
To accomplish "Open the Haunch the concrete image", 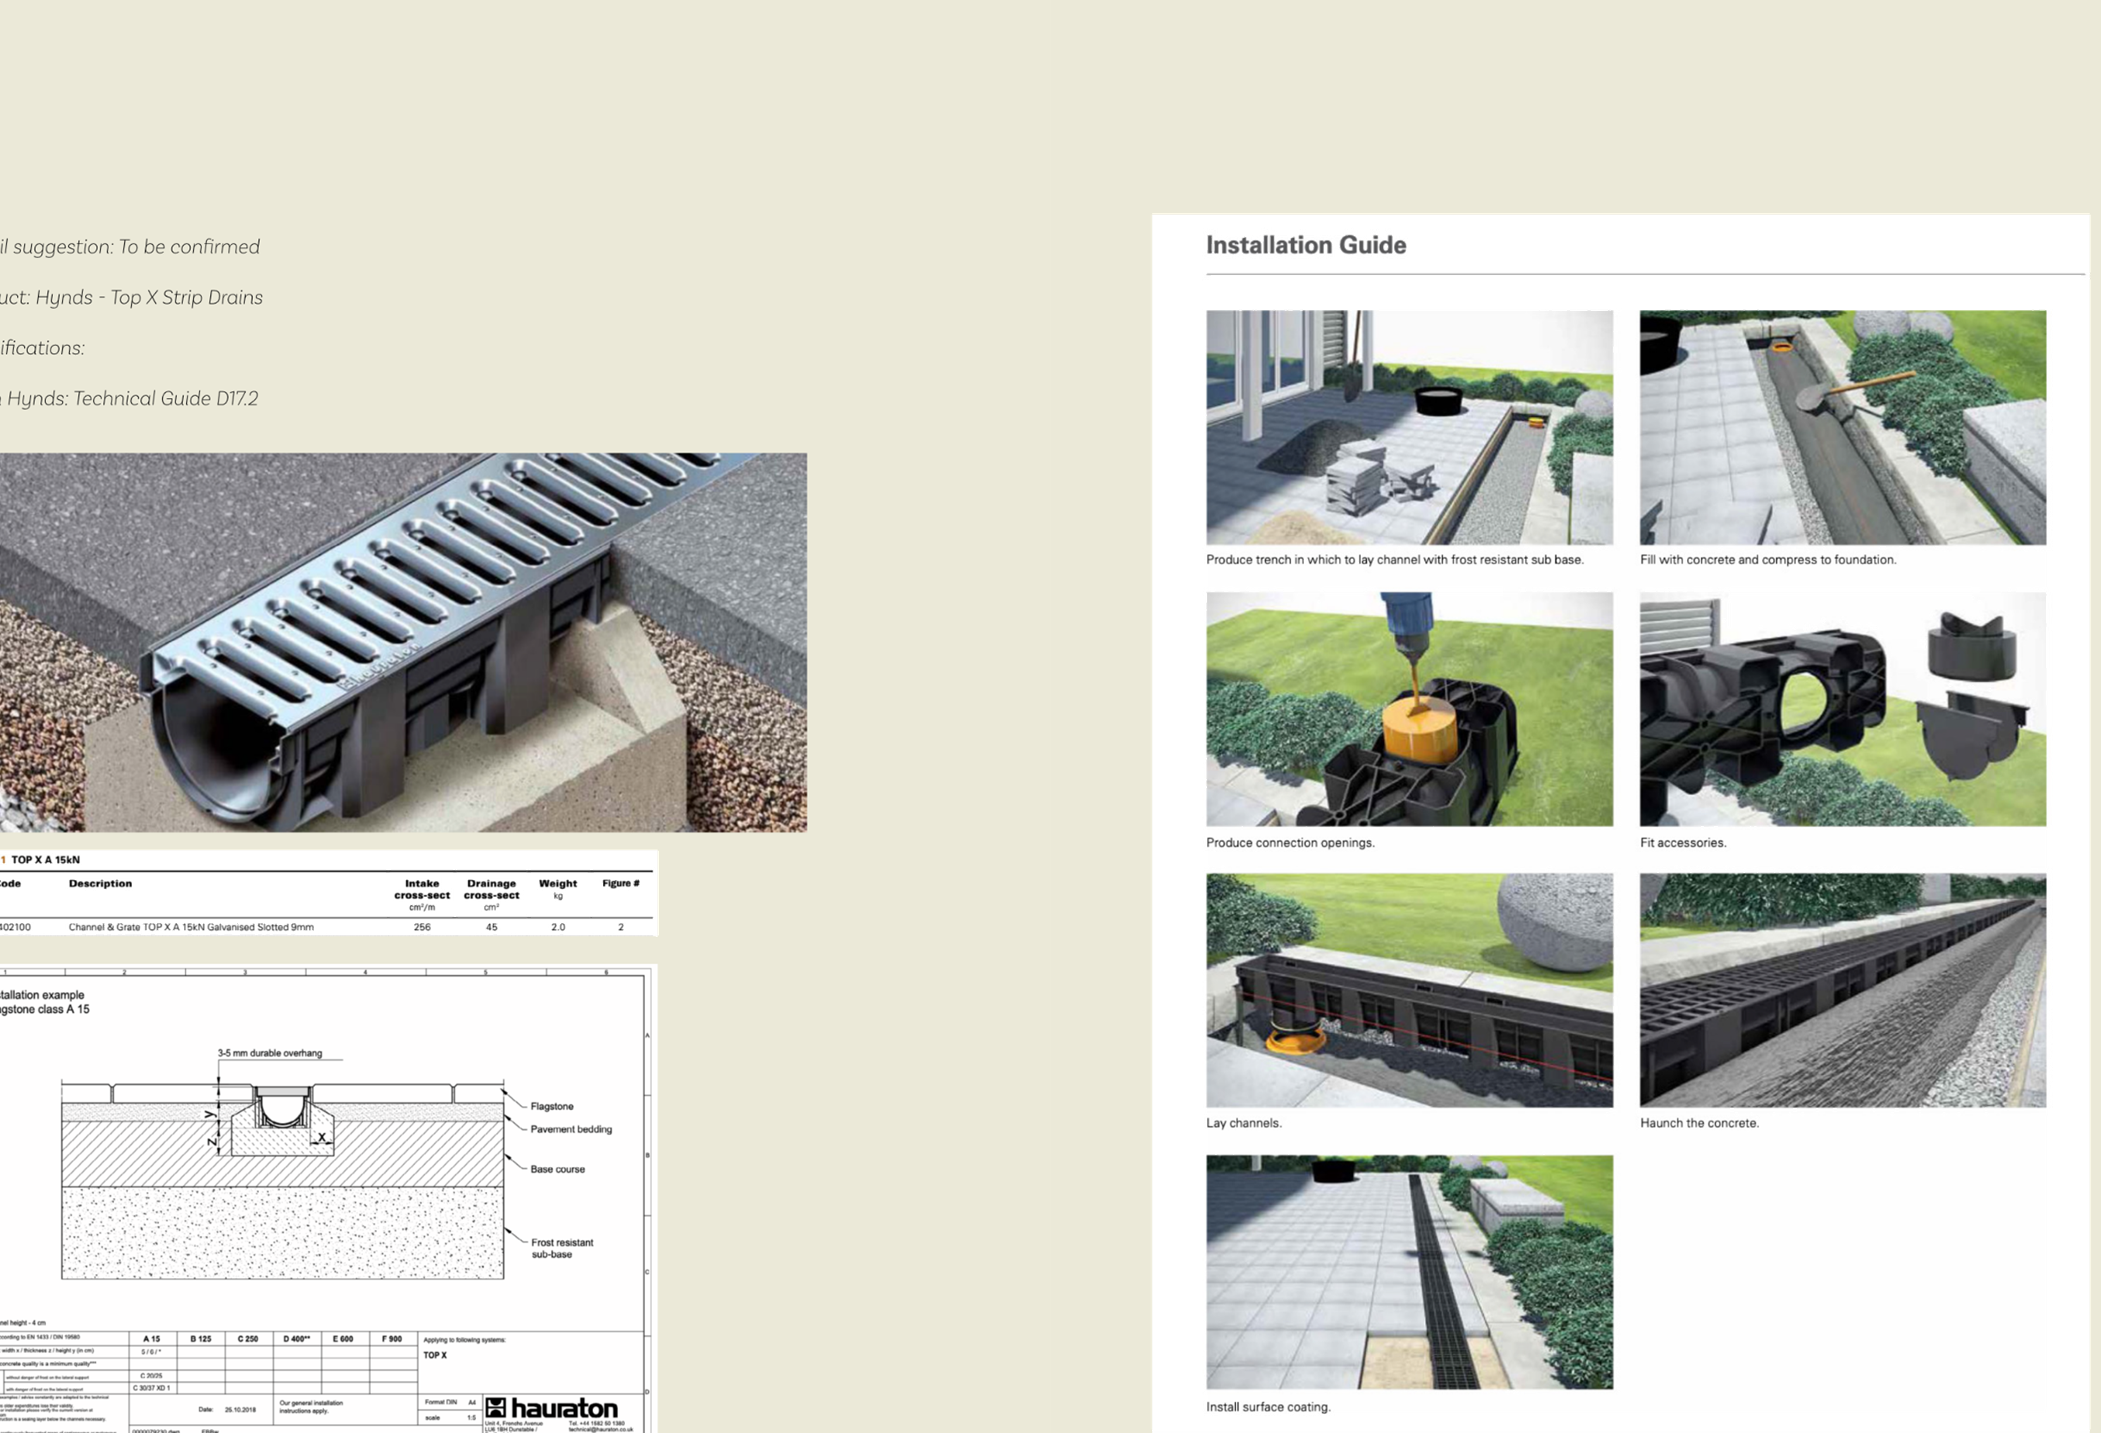I will 1842,990.
